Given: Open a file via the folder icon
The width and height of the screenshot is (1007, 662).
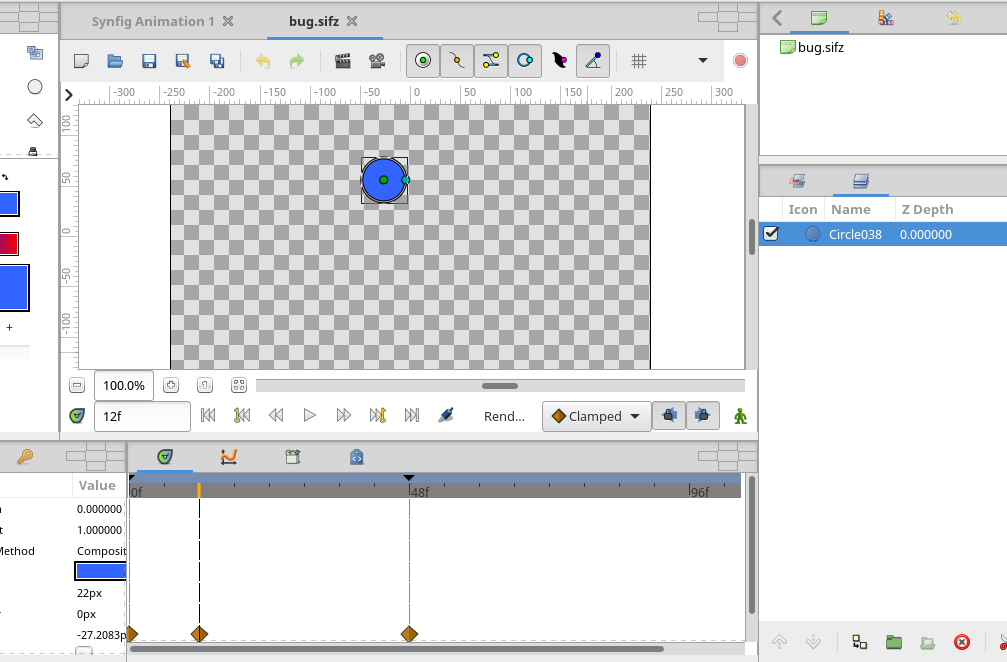Looking at the screenshot, I should (x=115, y=61).
